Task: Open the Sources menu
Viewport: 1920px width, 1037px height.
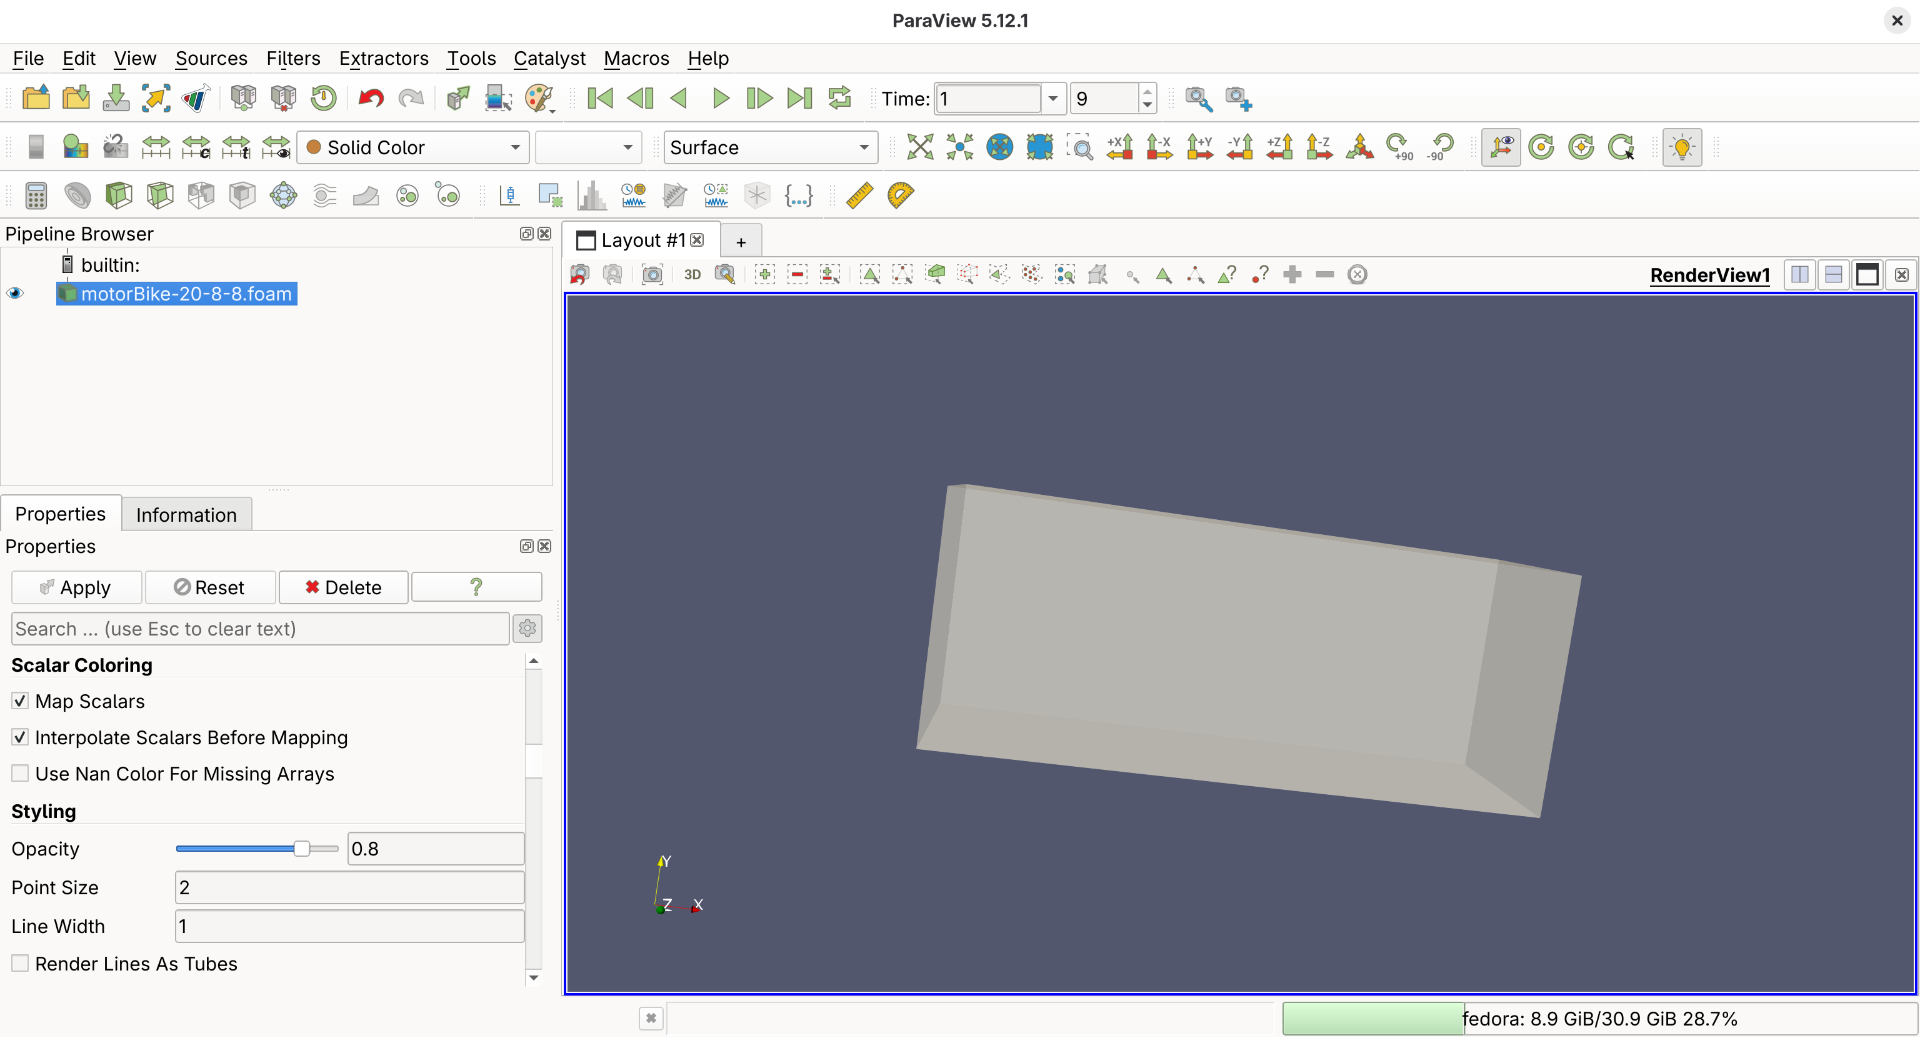Action: coord(211,58)
